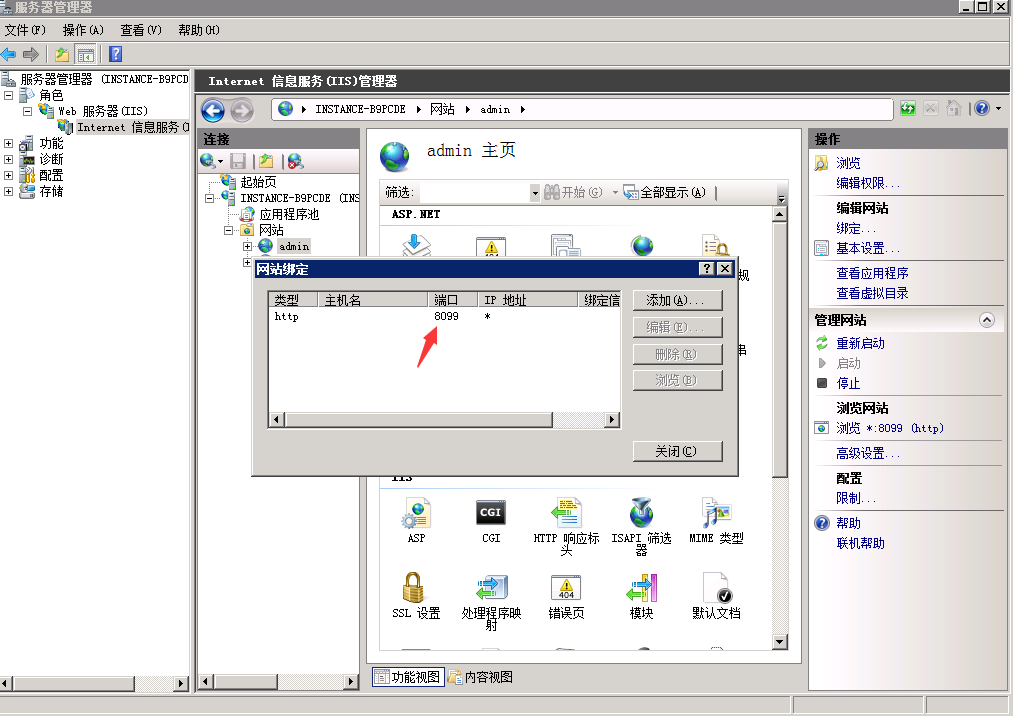Image resolution: width=1013 pixels, height=716 pixels.
Task: Click the forward arrow in Server Manager toolbar
Action: (x=31, y=55)
